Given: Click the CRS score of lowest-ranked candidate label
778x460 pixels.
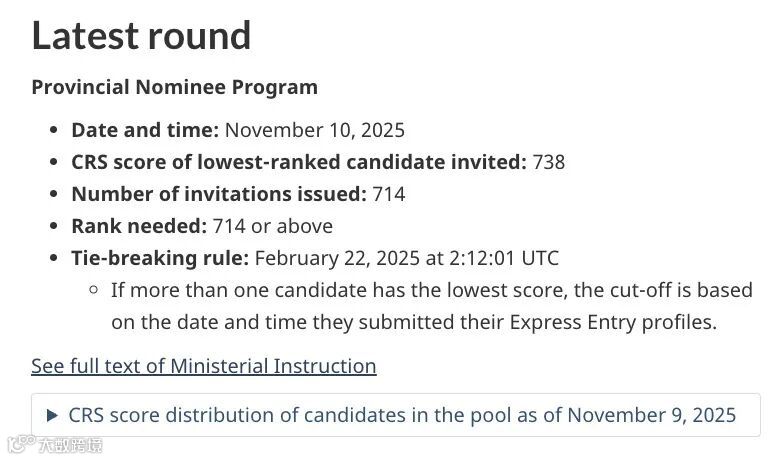Looking at the screenshot, I should [x=299, y=162].
